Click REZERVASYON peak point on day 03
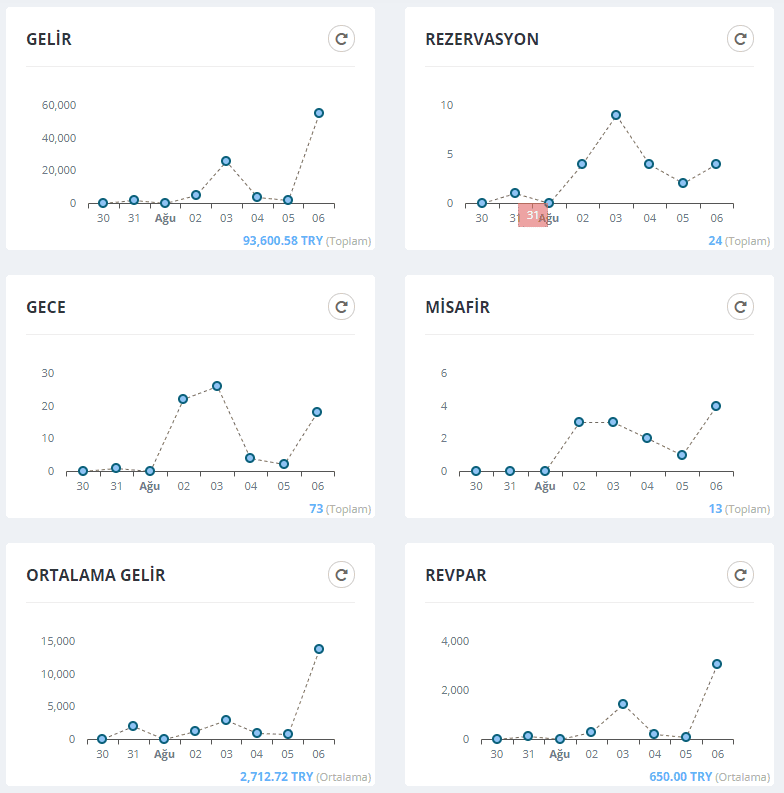 (616, 115)
